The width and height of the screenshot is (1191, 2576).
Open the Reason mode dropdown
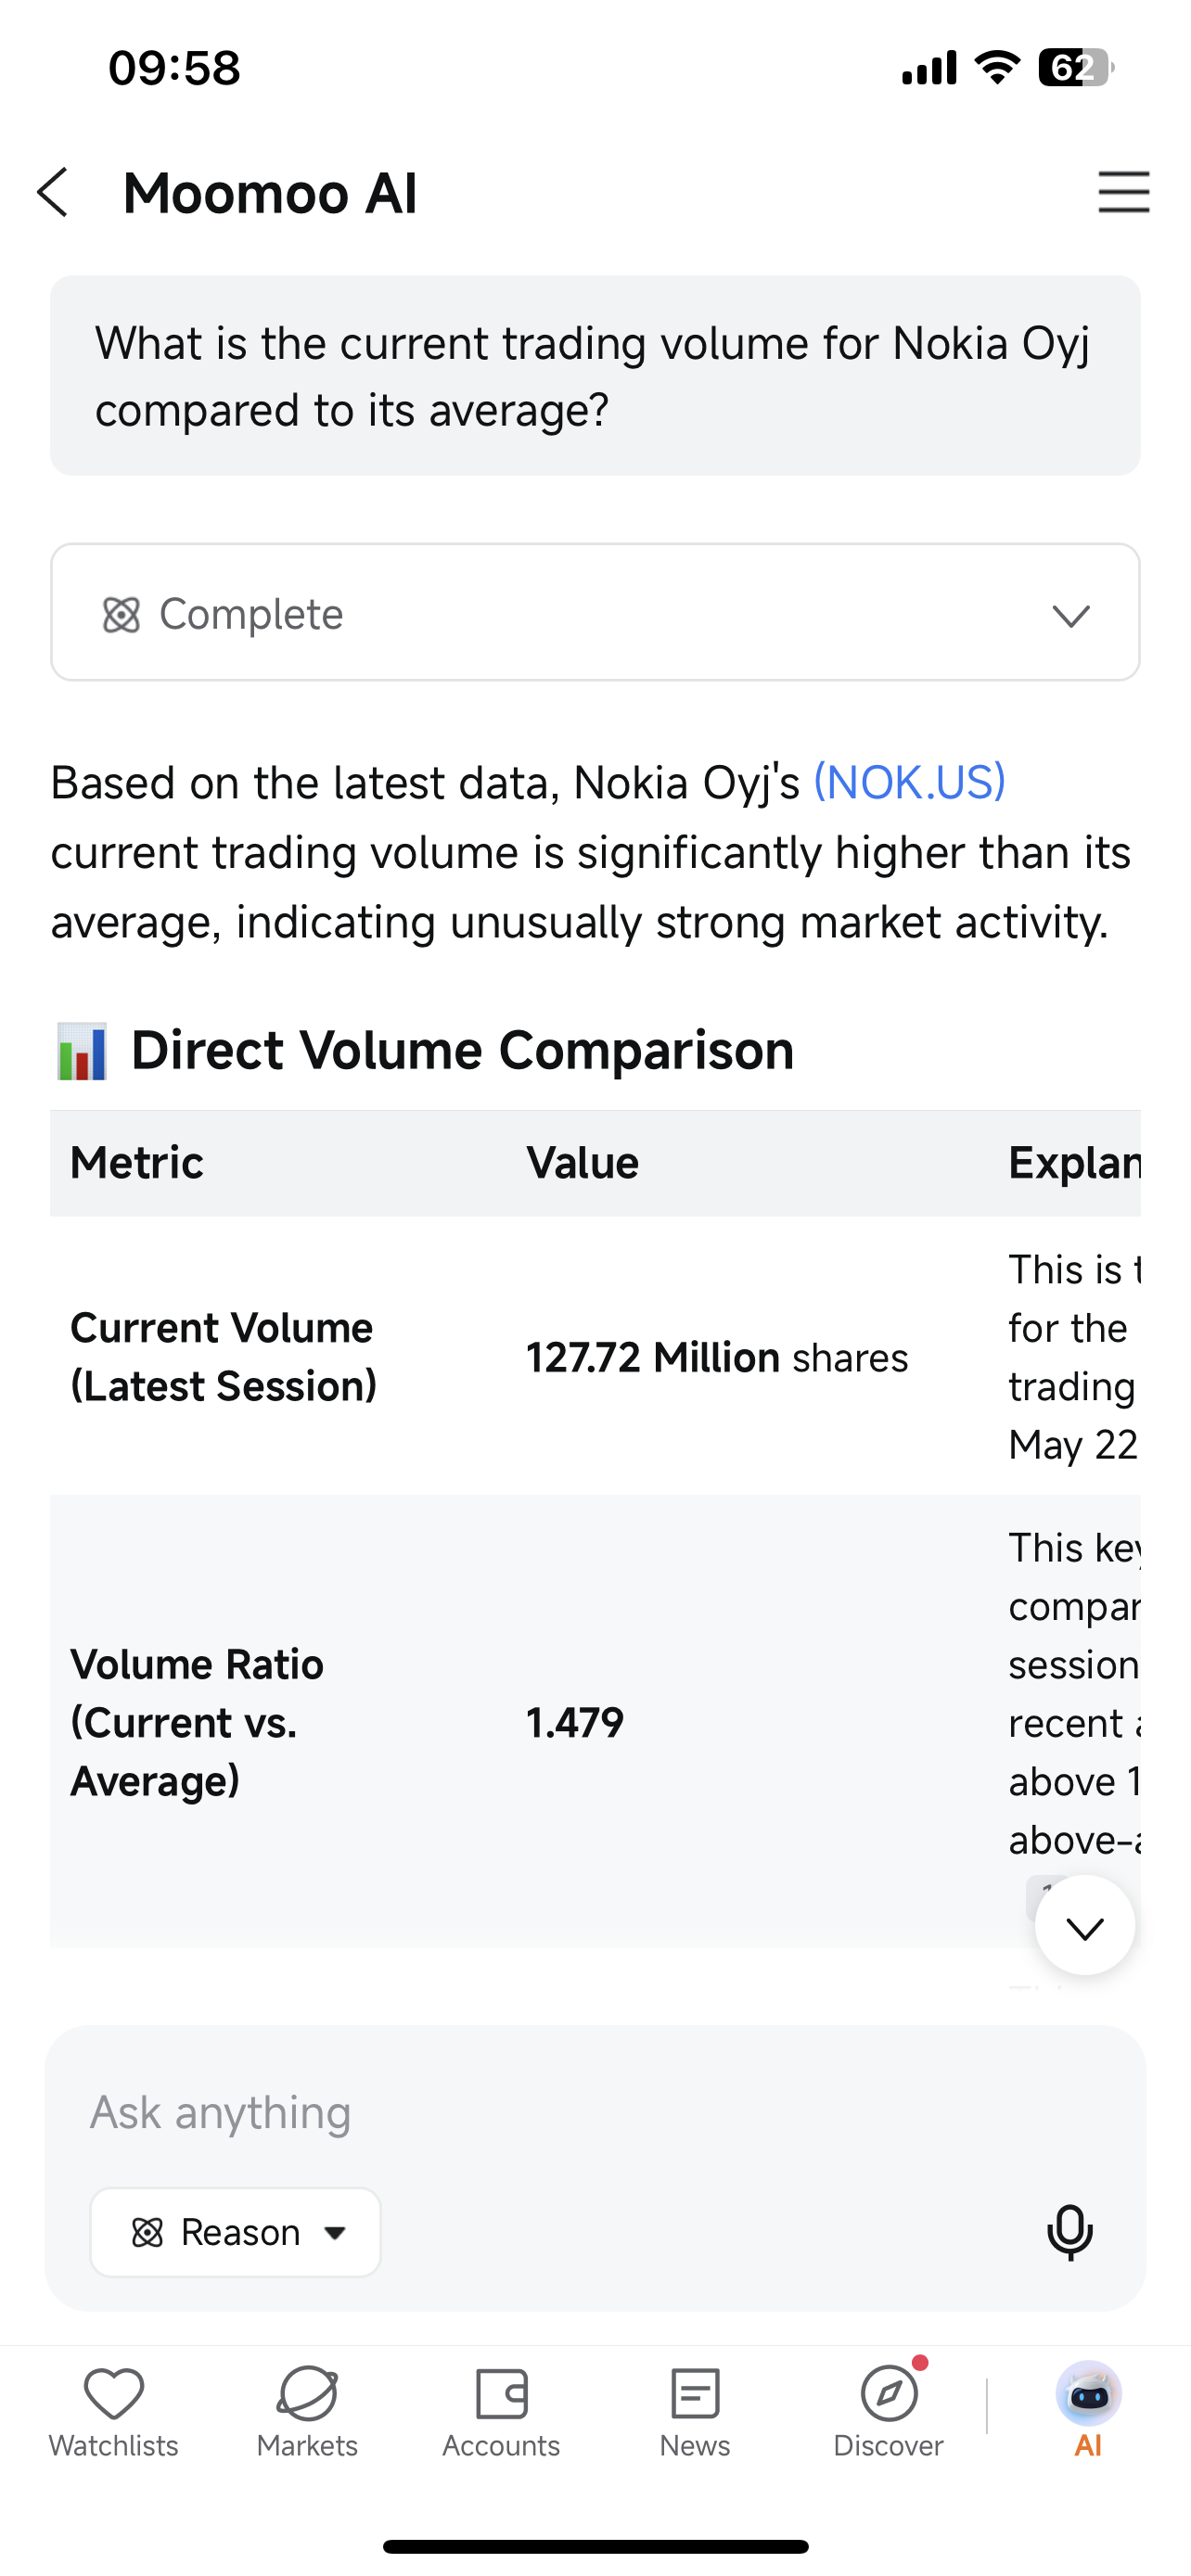tap(235, 2232)
